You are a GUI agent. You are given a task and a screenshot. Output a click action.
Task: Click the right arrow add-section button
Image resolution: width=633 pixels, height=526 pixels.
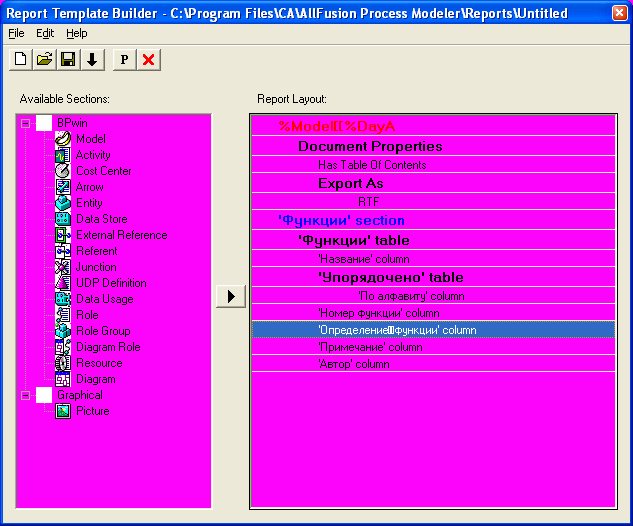pos(231,296)
